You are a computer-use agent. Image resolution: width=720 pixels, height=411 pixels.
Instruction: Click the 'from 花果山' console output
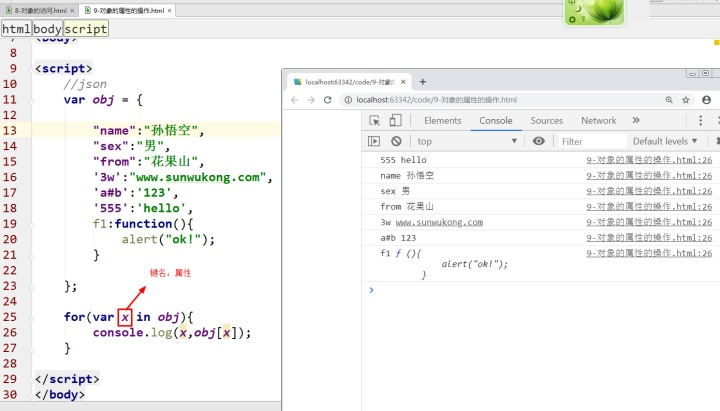(407, 207)
